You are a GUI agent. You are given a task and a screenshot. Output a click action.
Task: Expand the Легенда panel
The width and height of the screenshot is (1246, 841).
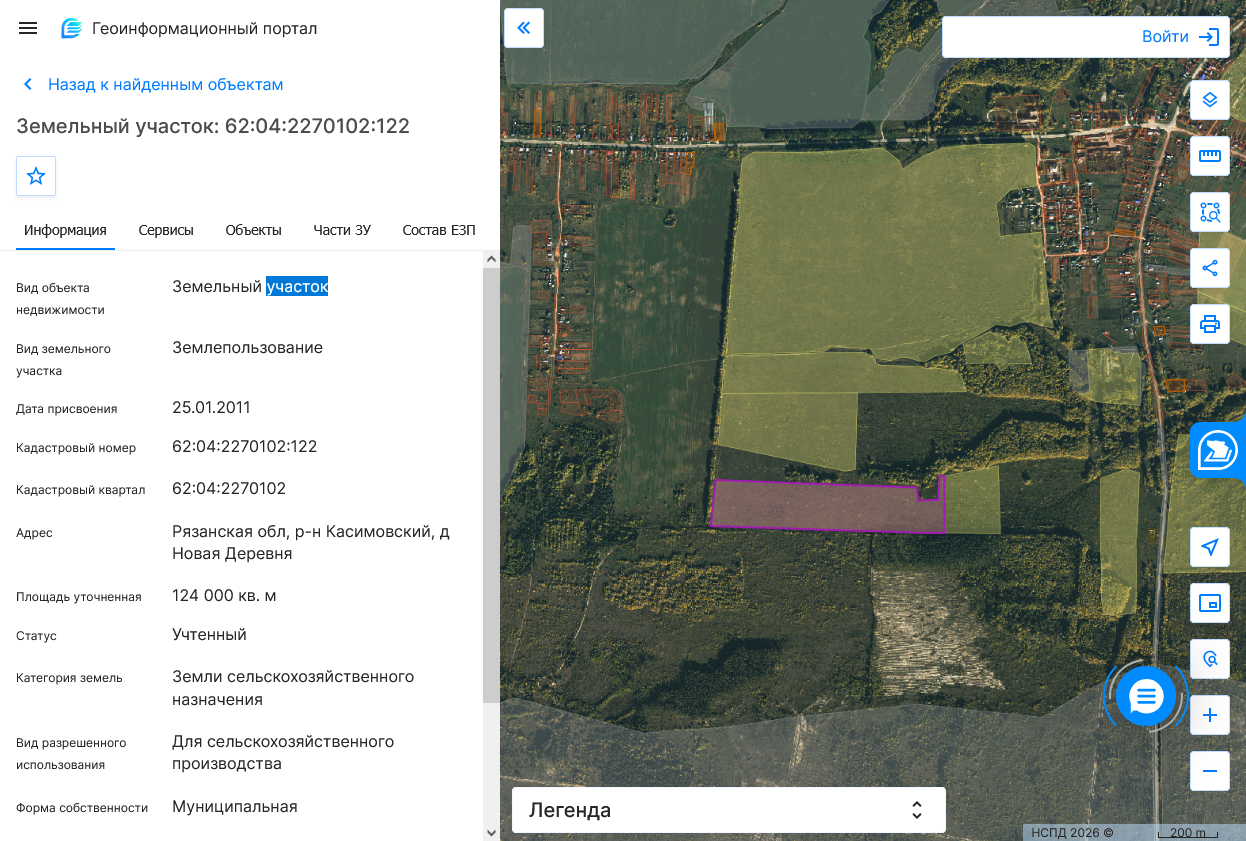[x=729, y=810]
